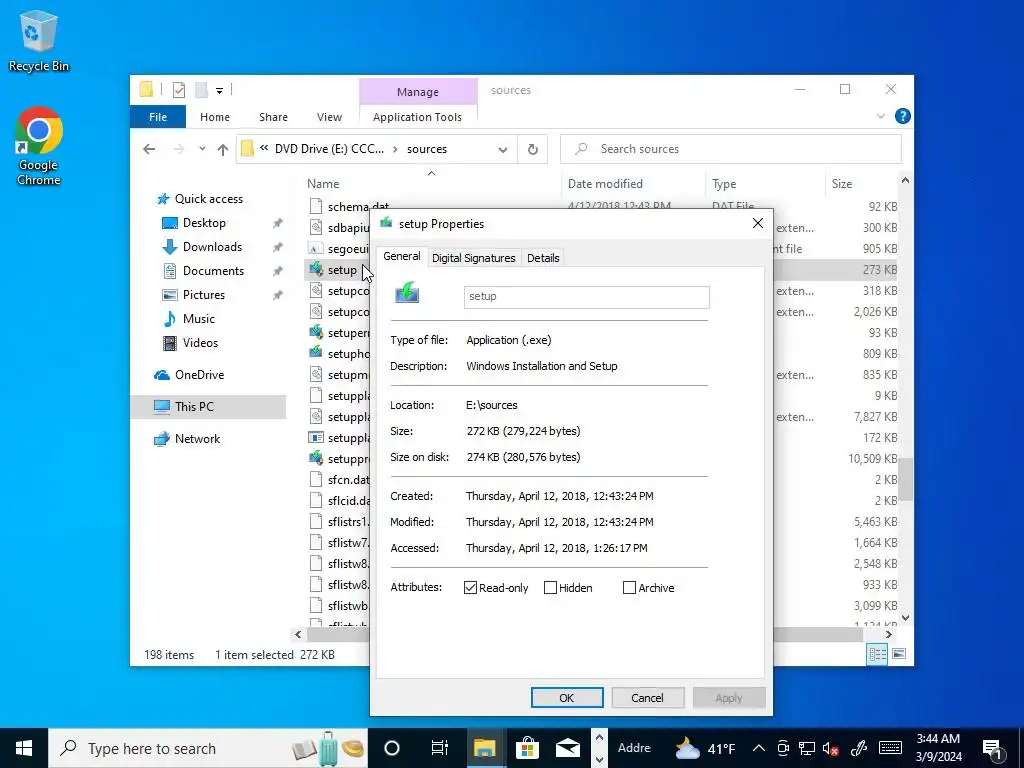Select the Google Chrome desktop shortcut

point(38,146)
